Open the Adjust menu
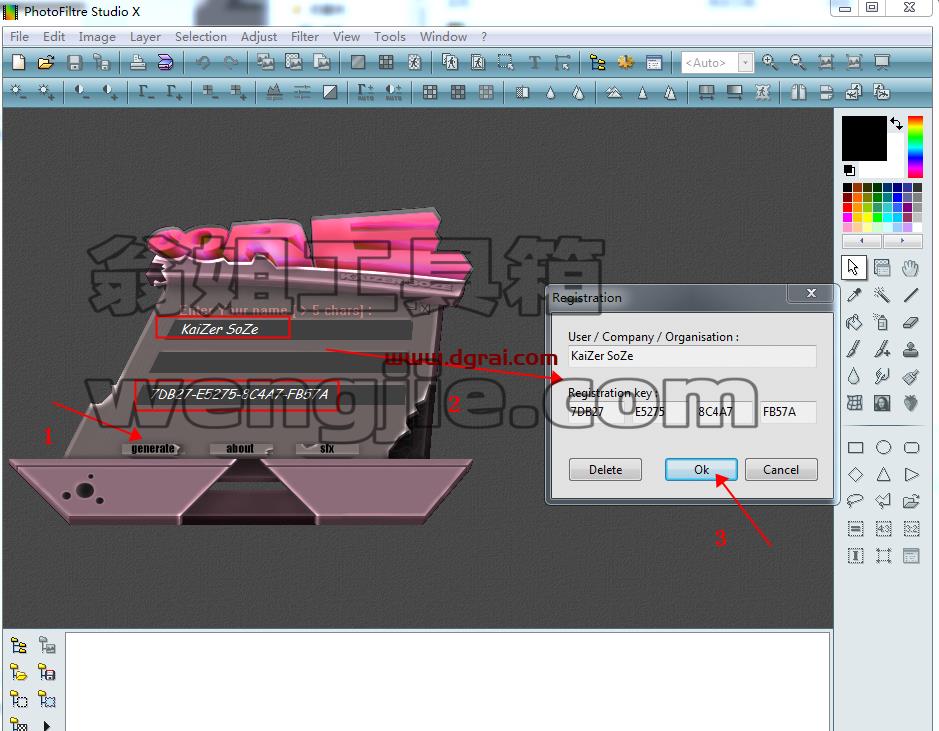This screenshot has width=939, height=731. click(259, 37)
